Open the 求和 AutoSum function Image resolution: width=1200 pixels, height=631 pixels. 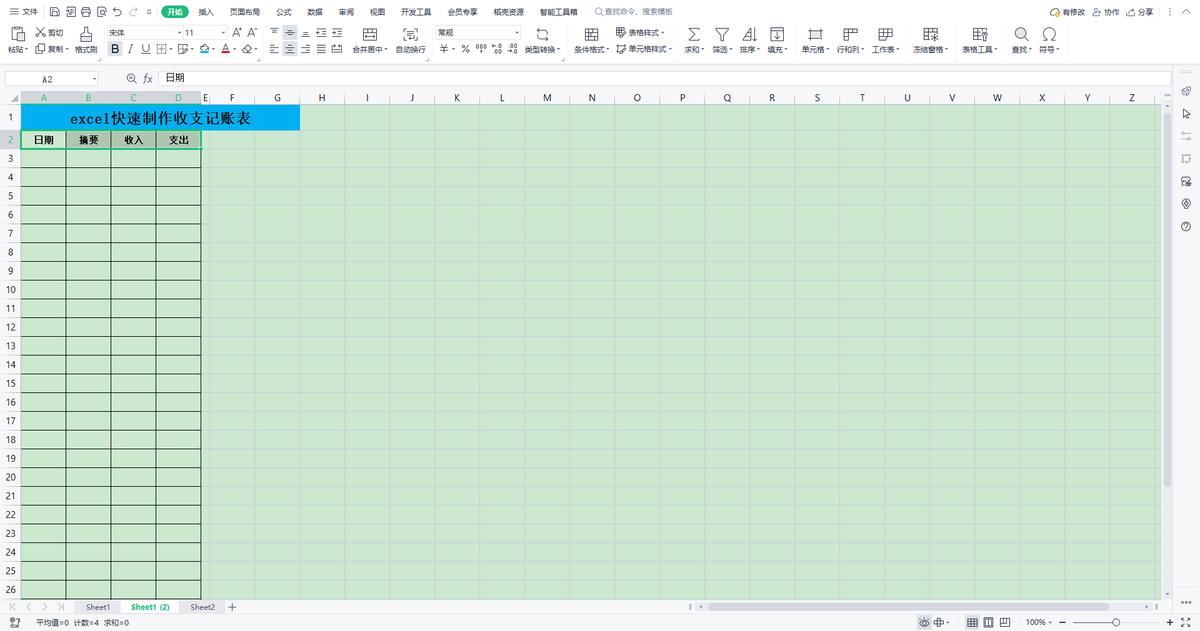pyautogui.click(x=692, y=40)
